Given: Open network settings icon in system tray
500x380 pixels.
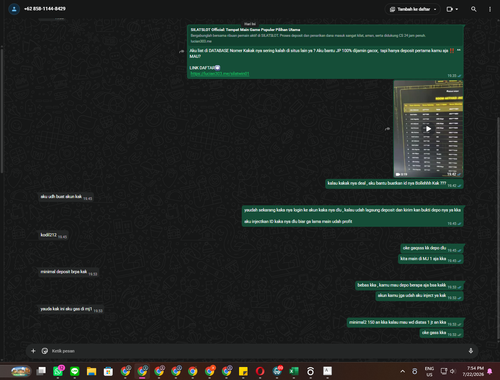Looking at the screenshot, I should (444, 371).
